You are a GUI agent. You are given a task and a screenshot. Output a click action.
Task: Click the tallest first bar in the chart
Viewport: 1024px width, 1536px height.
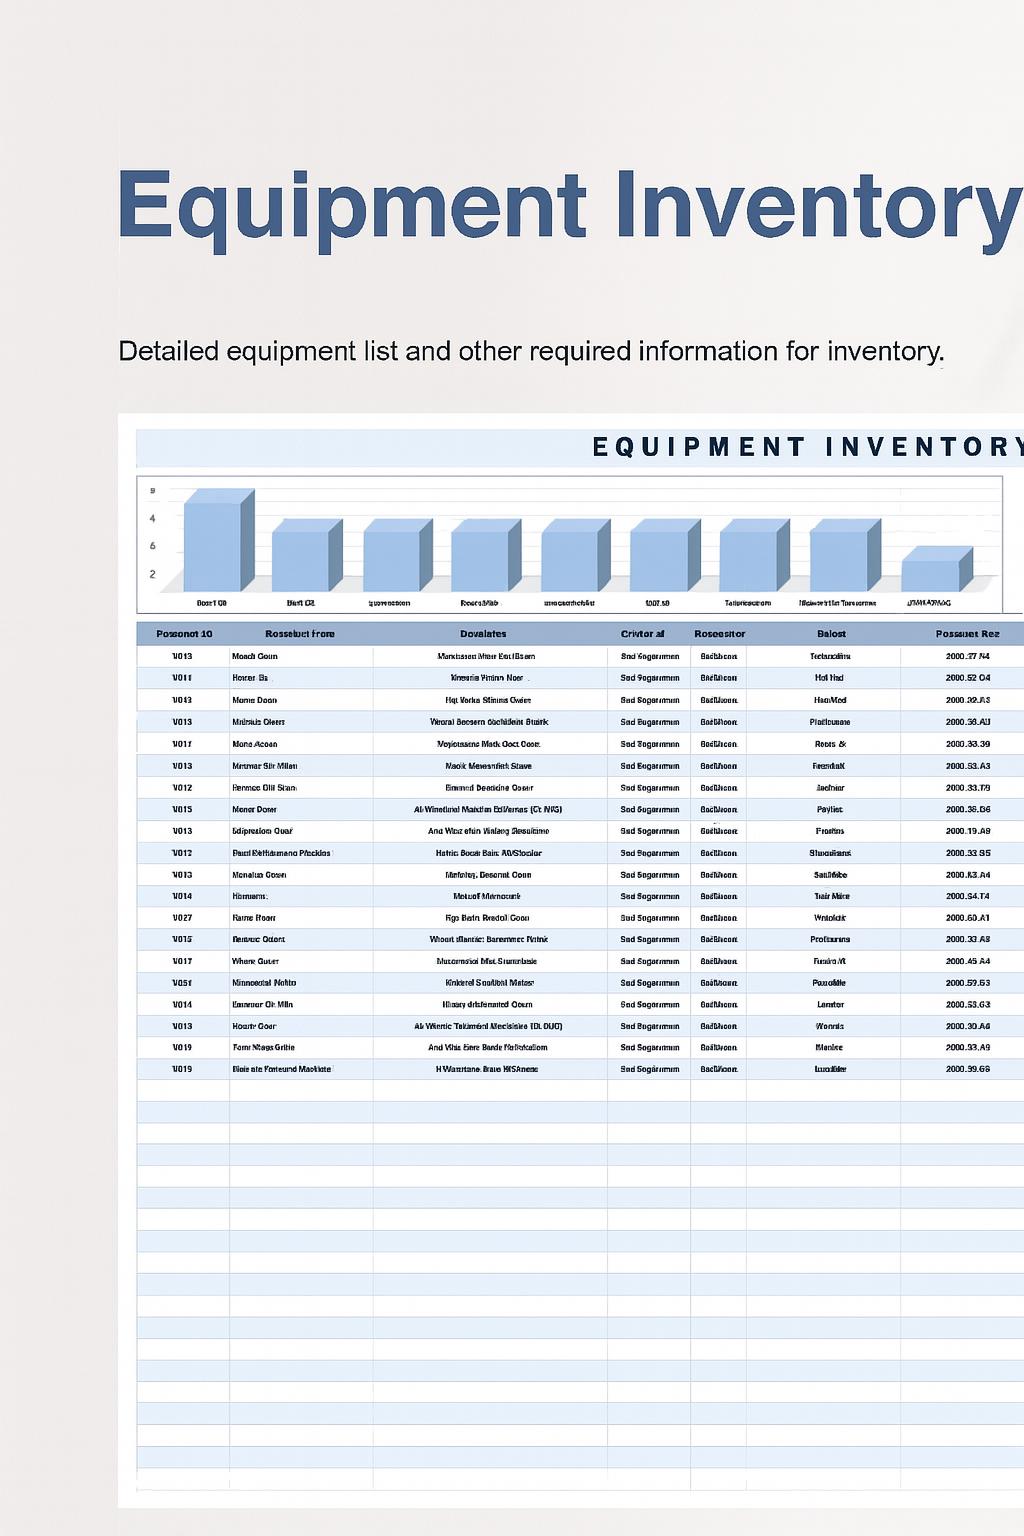point(219,540)
